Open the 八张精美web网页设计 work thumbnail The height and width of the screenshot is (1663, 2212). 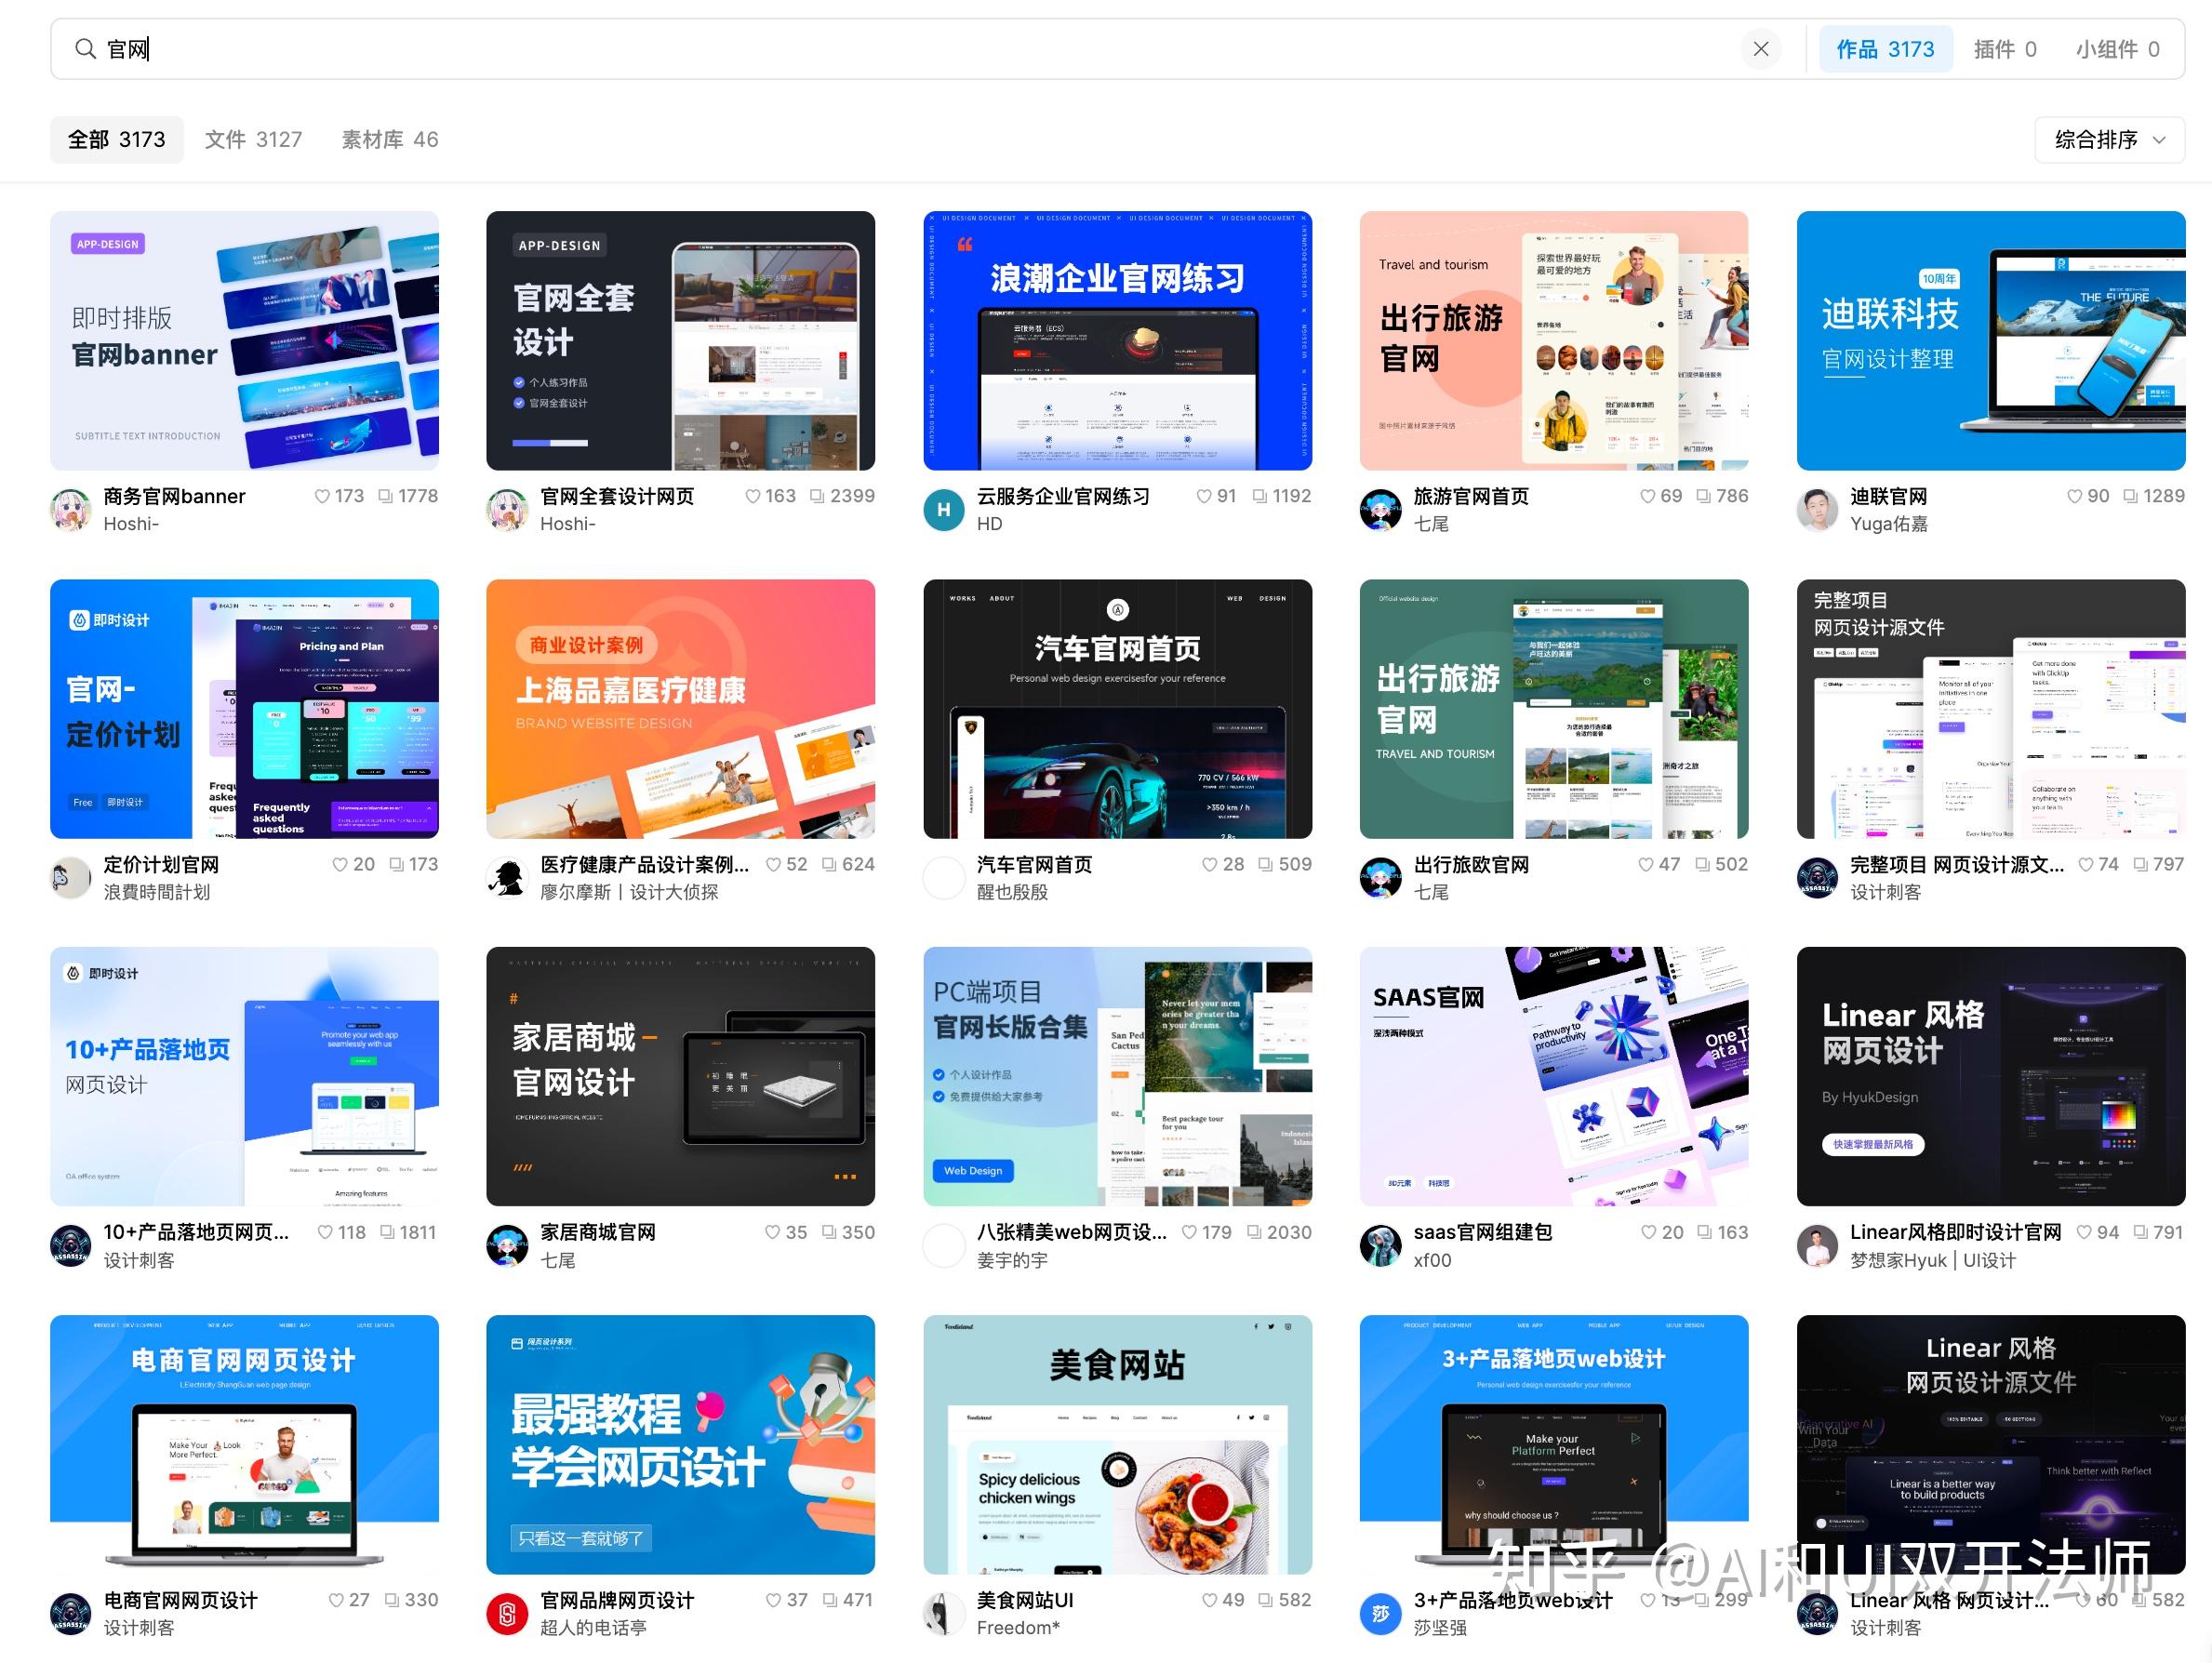click(1117, 1078)
